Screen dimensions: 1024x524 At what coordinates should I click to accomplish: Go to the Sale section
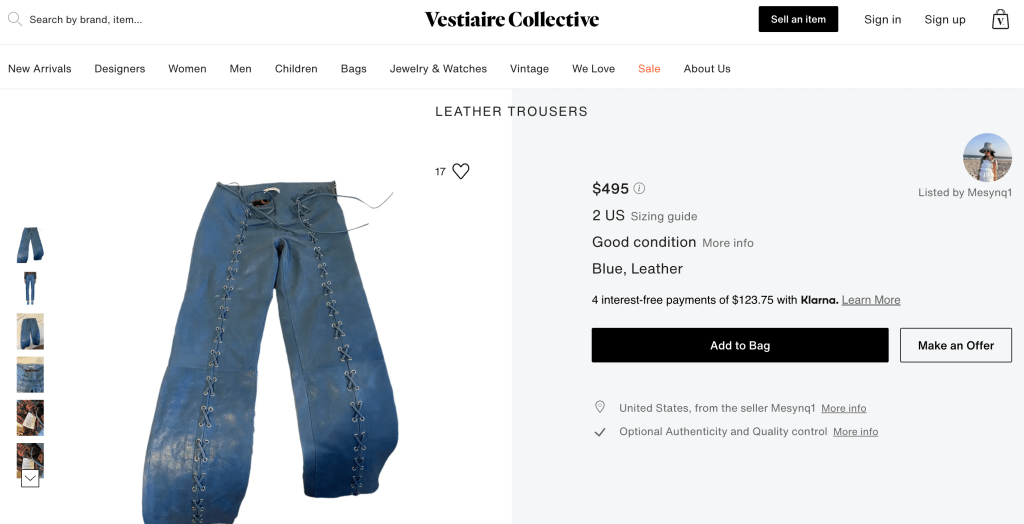[x=649, y=69]
